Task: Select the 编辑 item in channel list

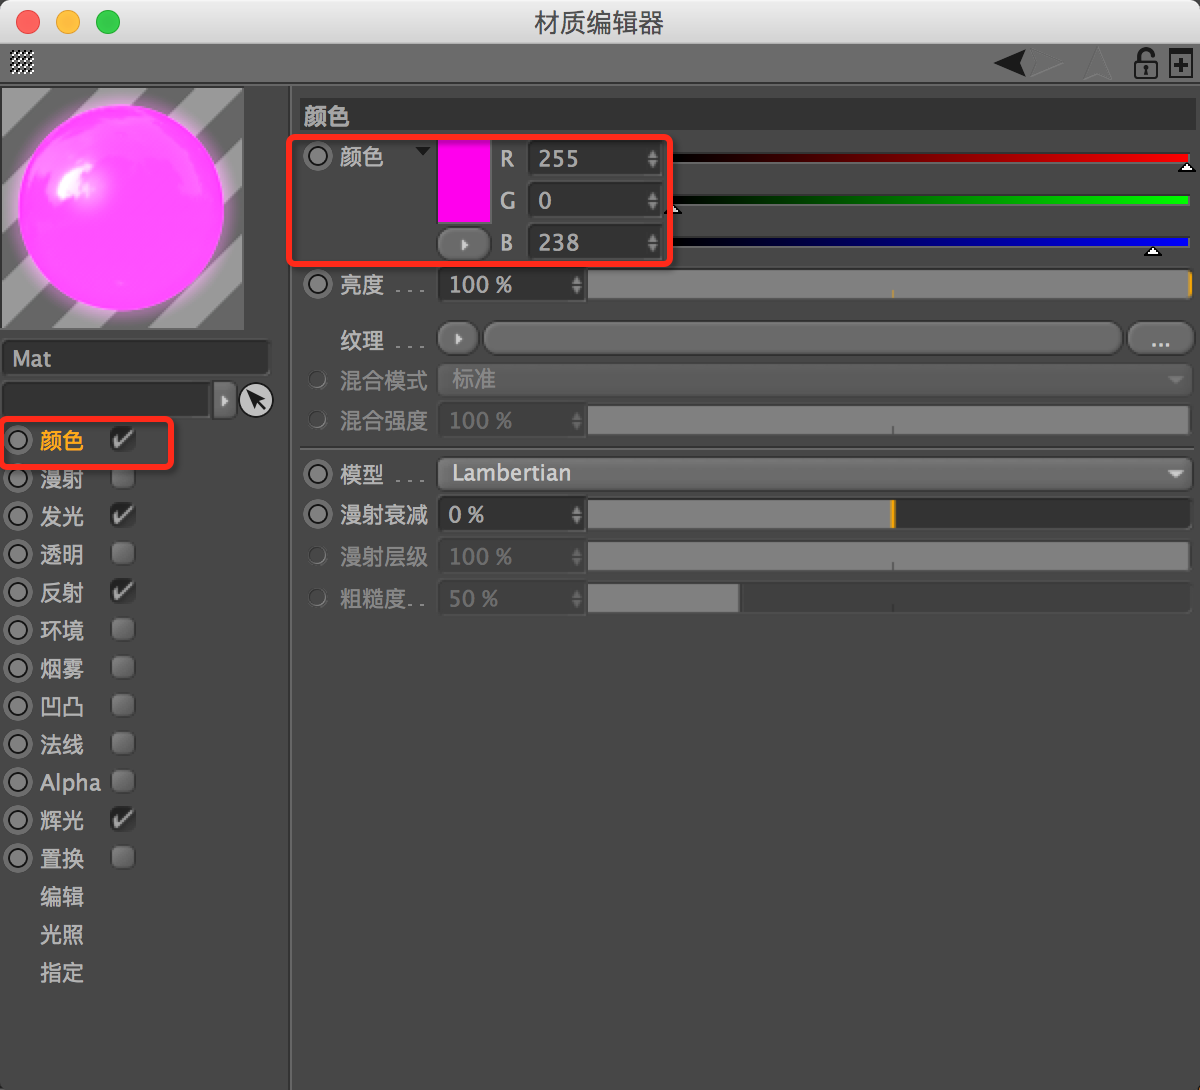Action: pos(62,897)
